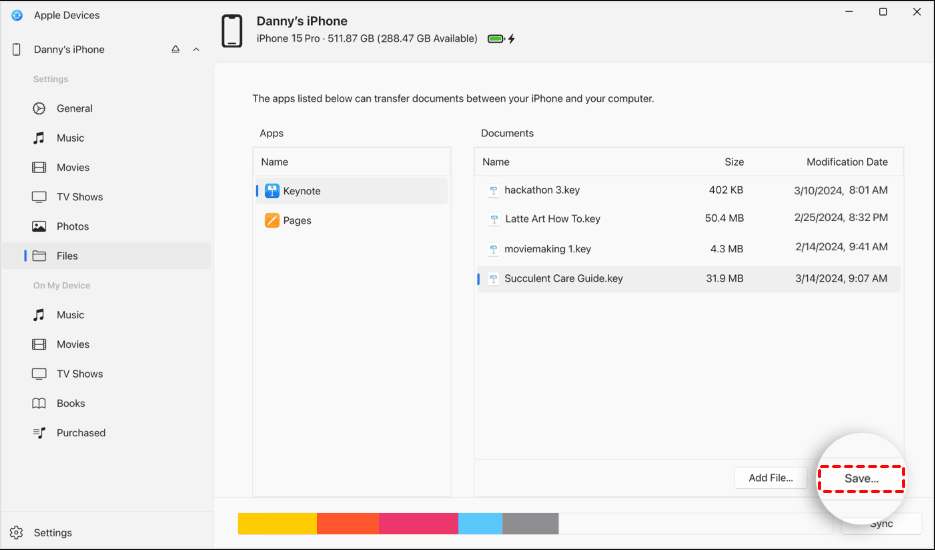Image resolution: width=935 pixels, height=550 pixels.
Task: Click the TV icon under Settings
Action: [39, 197]
